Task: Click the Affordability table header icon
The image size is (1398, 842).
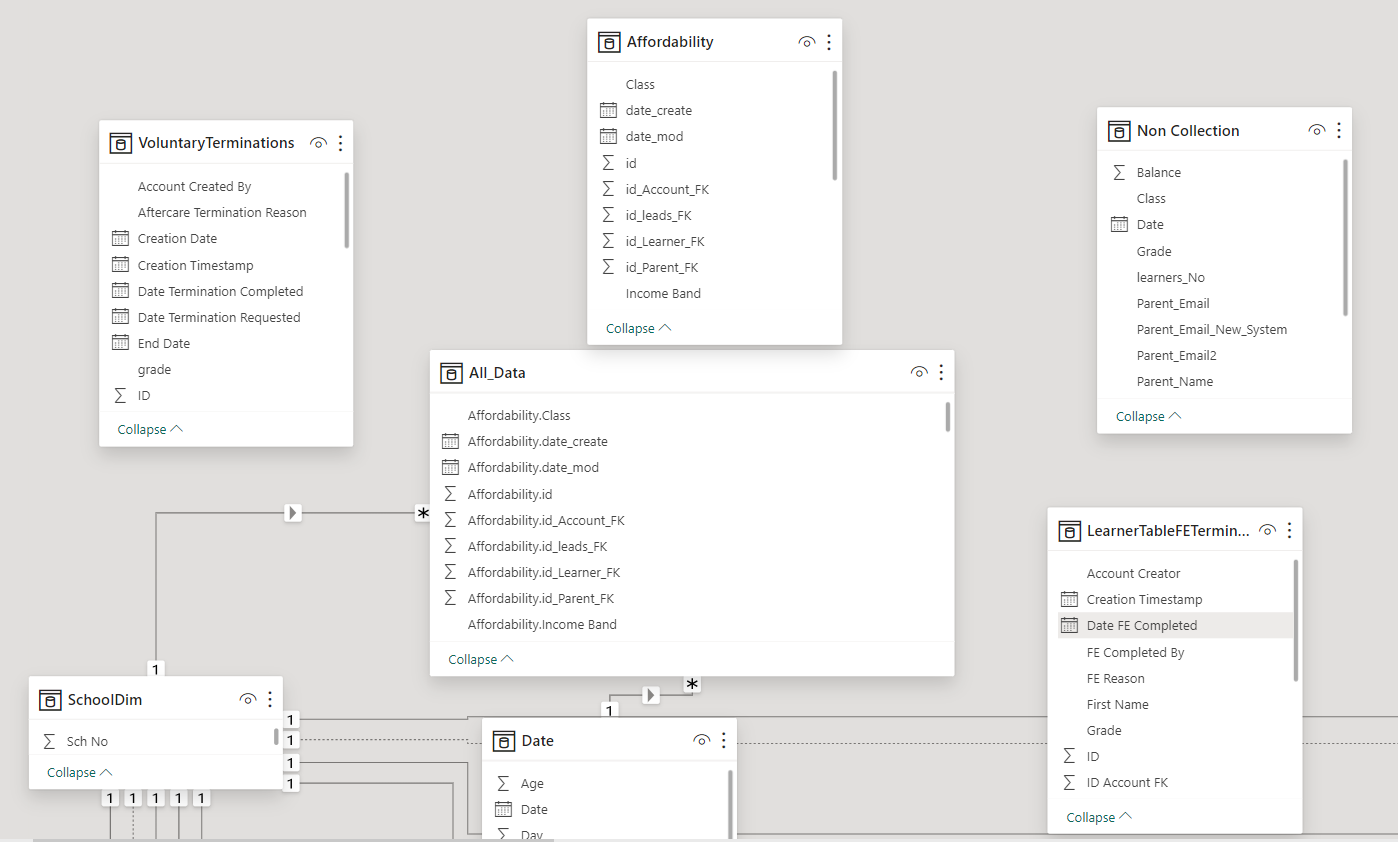Action: [609, 42]
